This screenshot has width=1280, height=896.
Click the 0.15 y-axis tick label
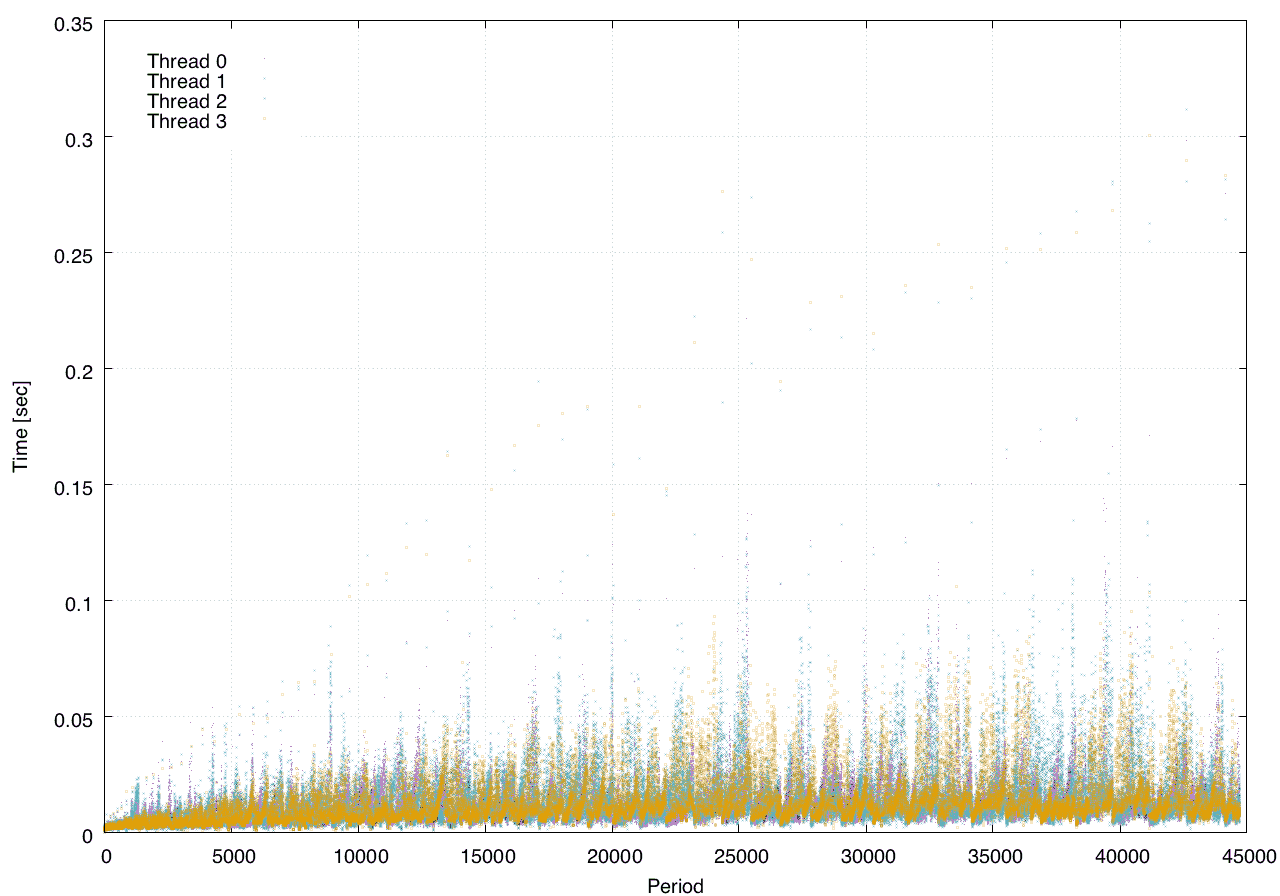[x=72, y=486]
